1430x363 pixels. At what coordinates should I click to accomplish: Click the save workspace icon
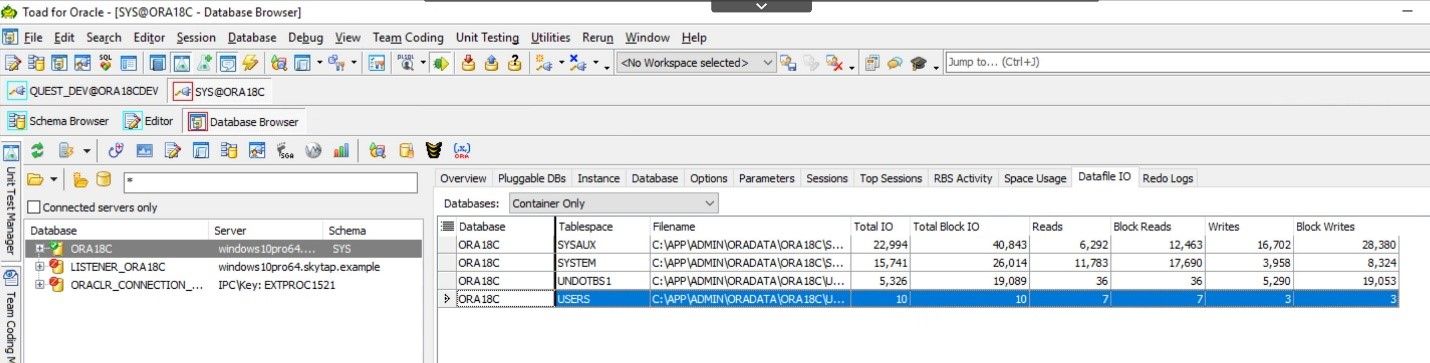click(789, 62)
